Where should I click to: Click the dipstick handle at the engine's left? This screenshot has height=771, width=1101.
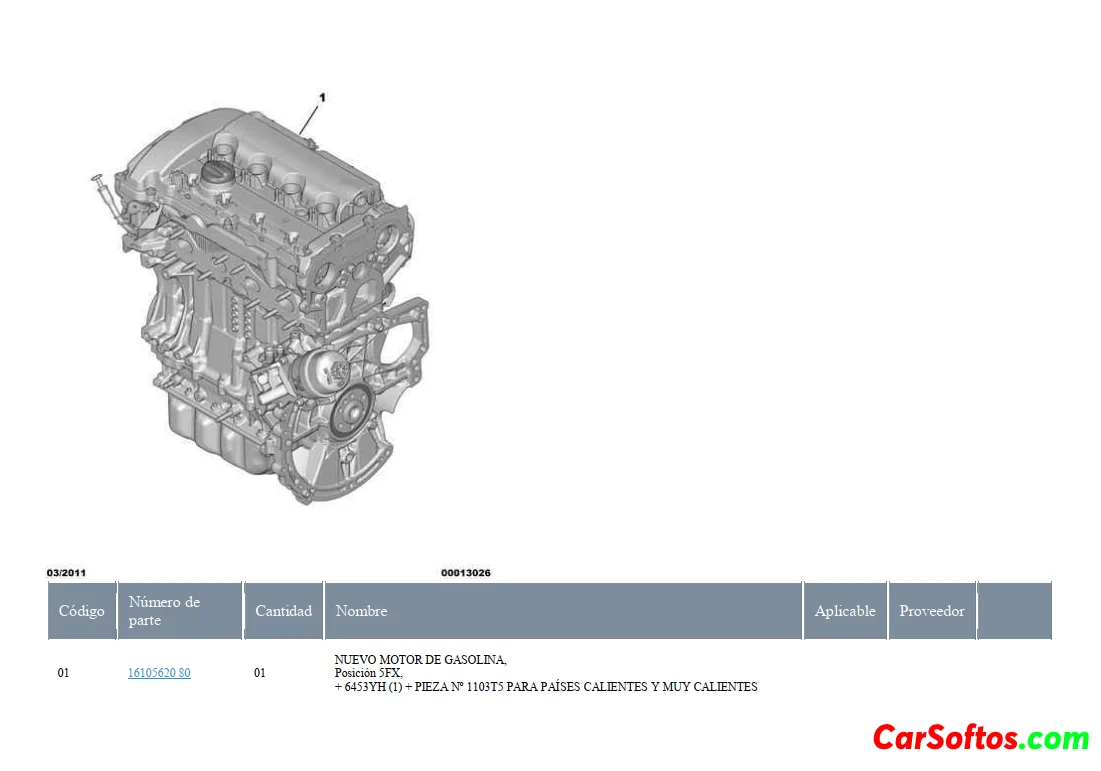(x=98, y=180)
